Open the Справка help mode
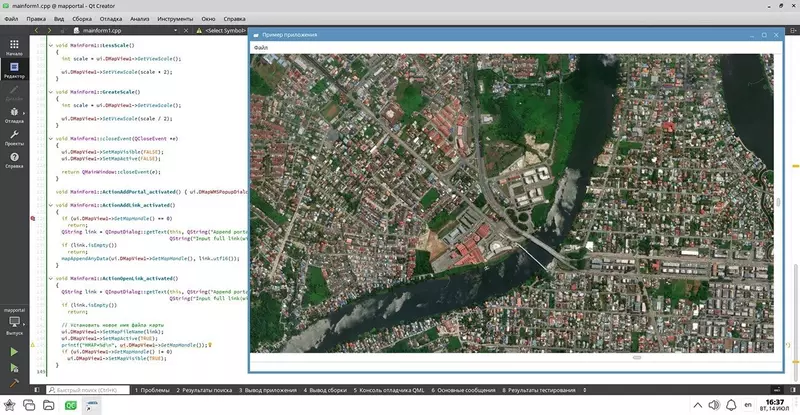The width and height of the screenshot is (800, 415). coord(14,160)
